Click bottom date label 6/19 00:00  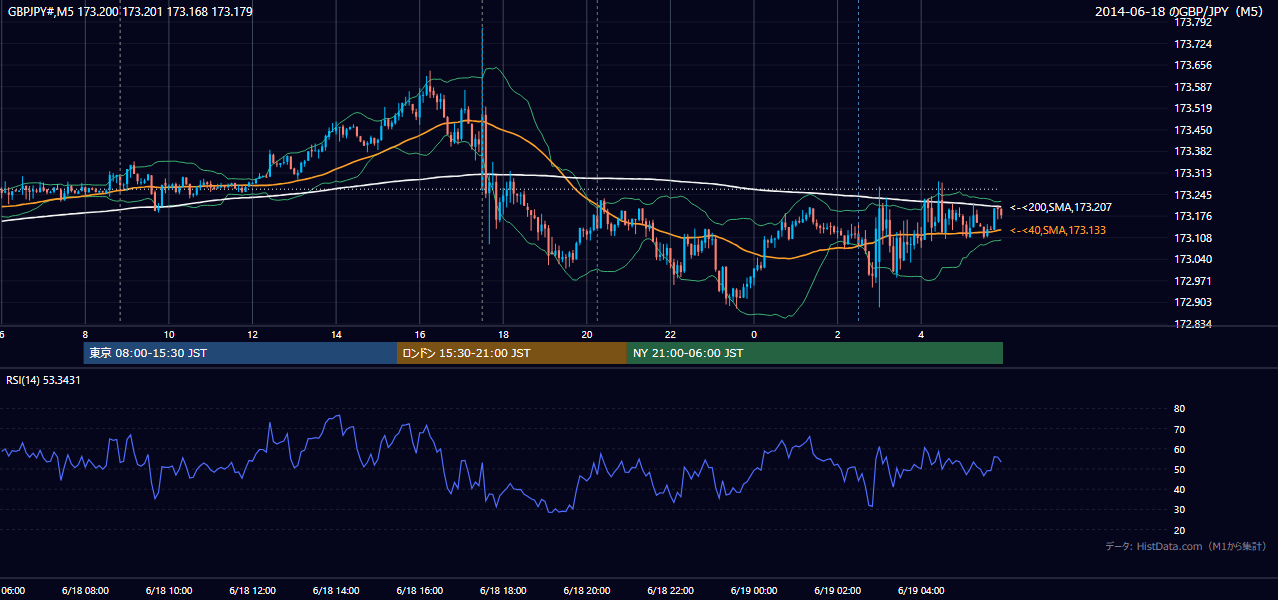pyautogui.click(x=754, y=591)
